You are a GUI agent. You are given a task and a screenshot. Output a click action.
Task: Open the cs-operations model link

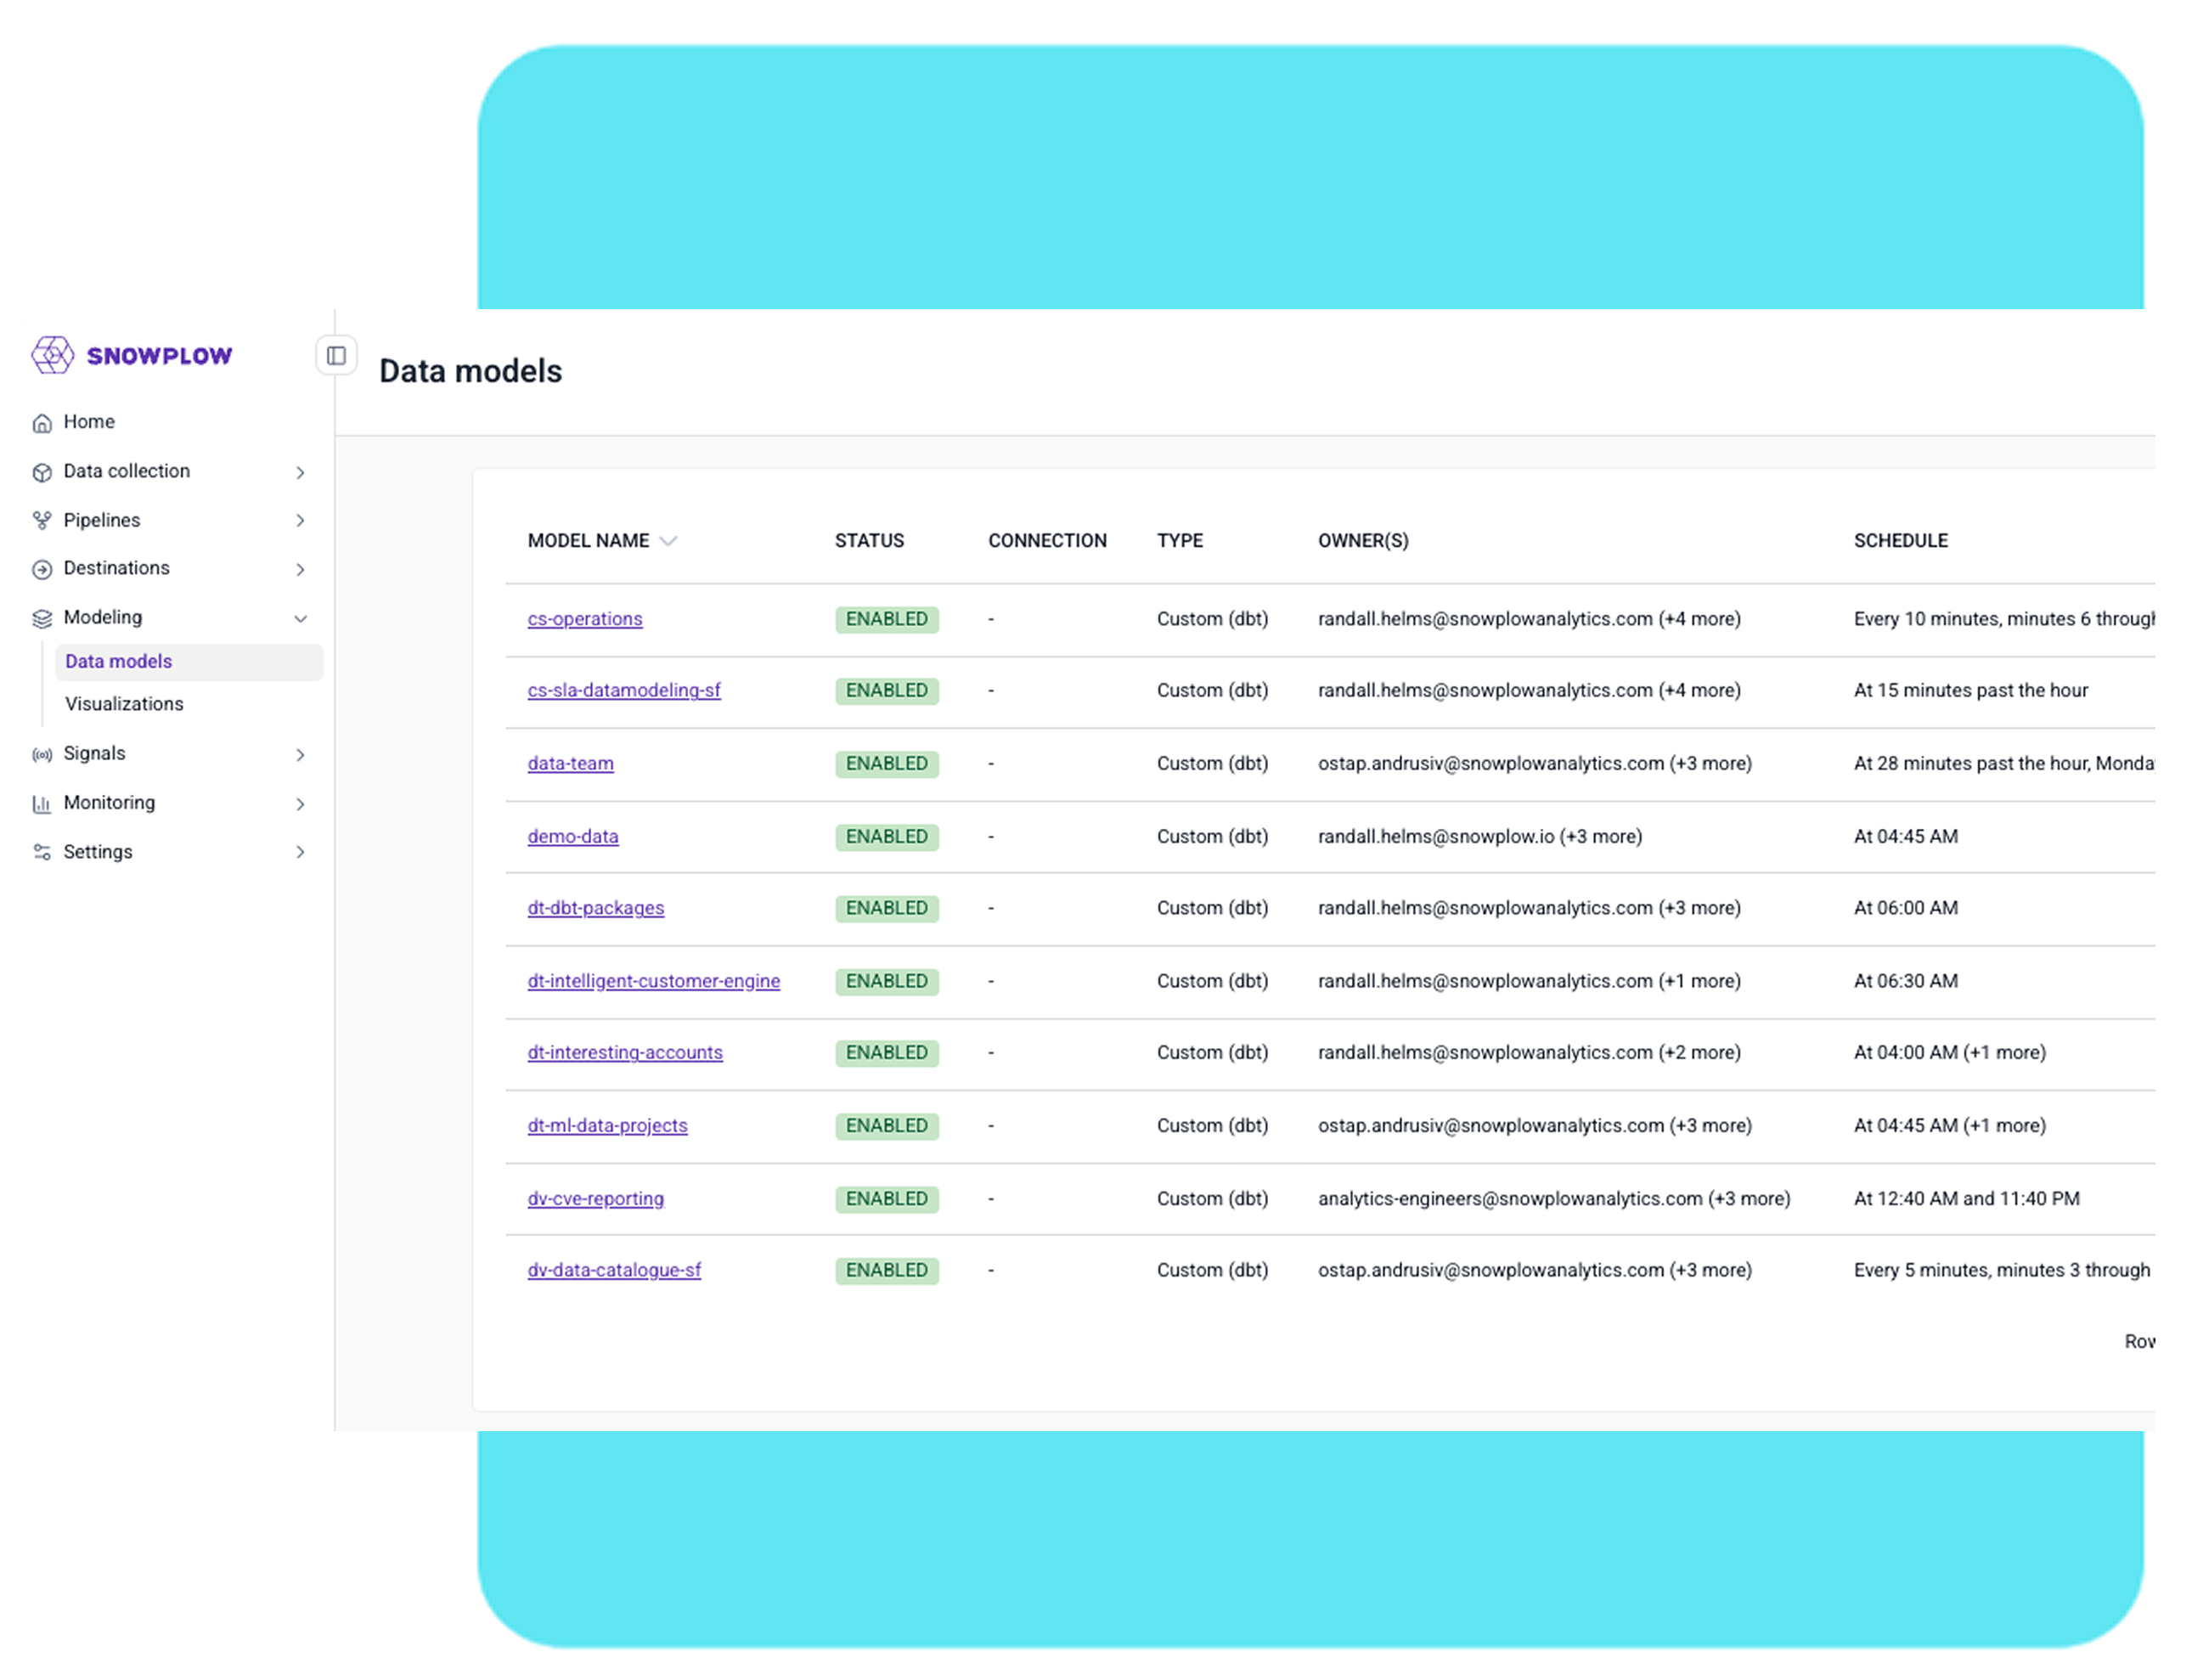point(585,619)
